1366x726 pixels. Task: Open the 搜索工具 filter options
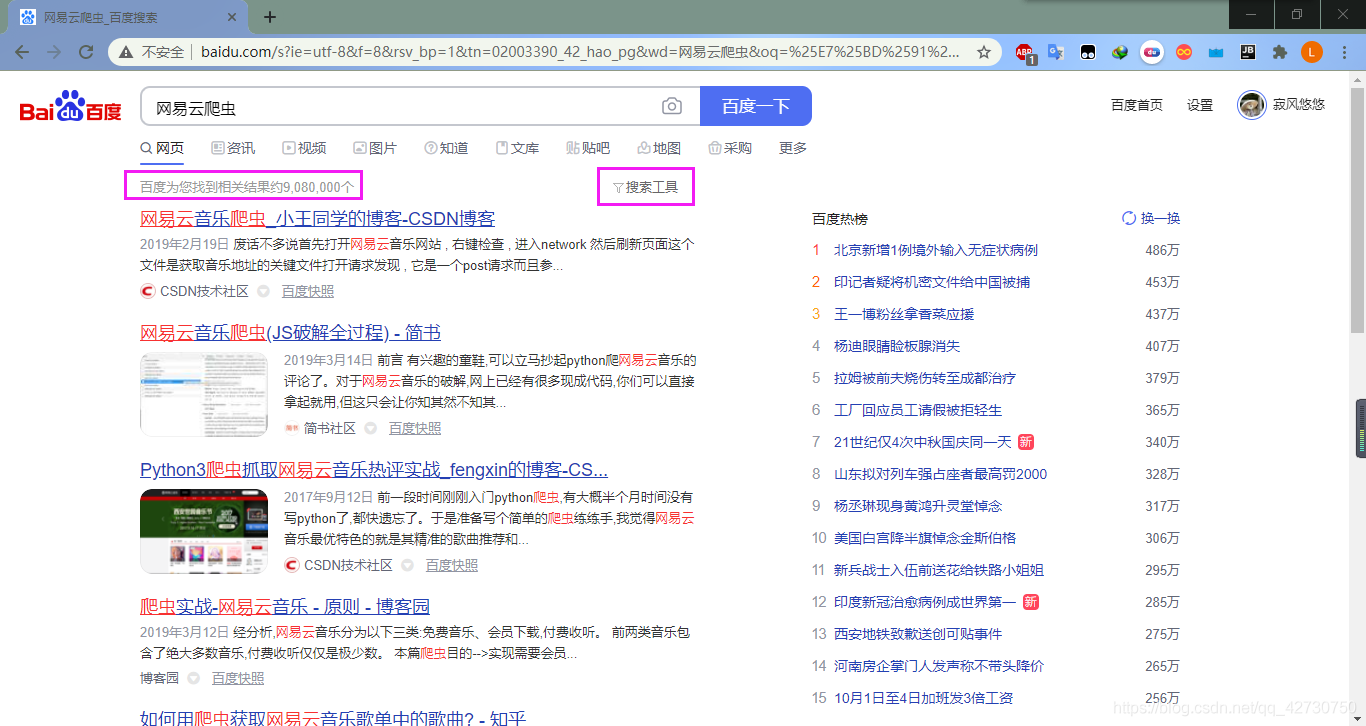645,187
